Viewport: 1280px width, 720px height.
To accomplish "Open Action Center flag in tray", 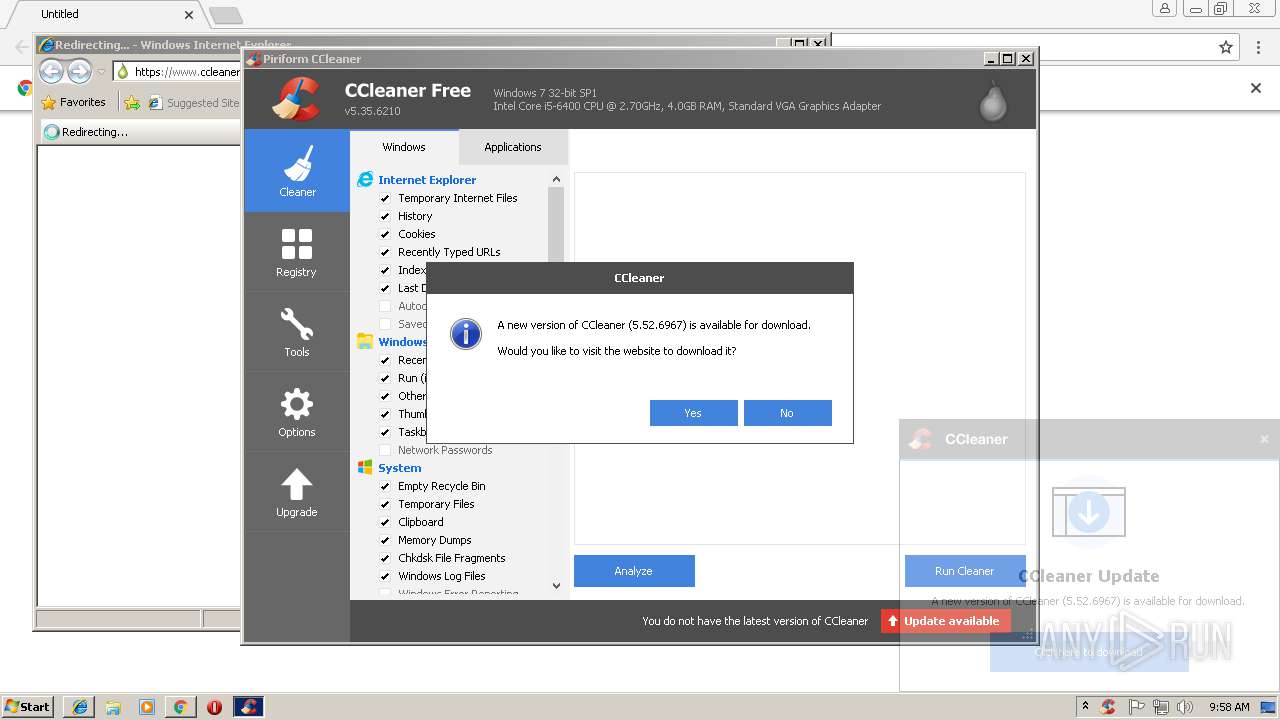I will click(x=1136, y=707).
